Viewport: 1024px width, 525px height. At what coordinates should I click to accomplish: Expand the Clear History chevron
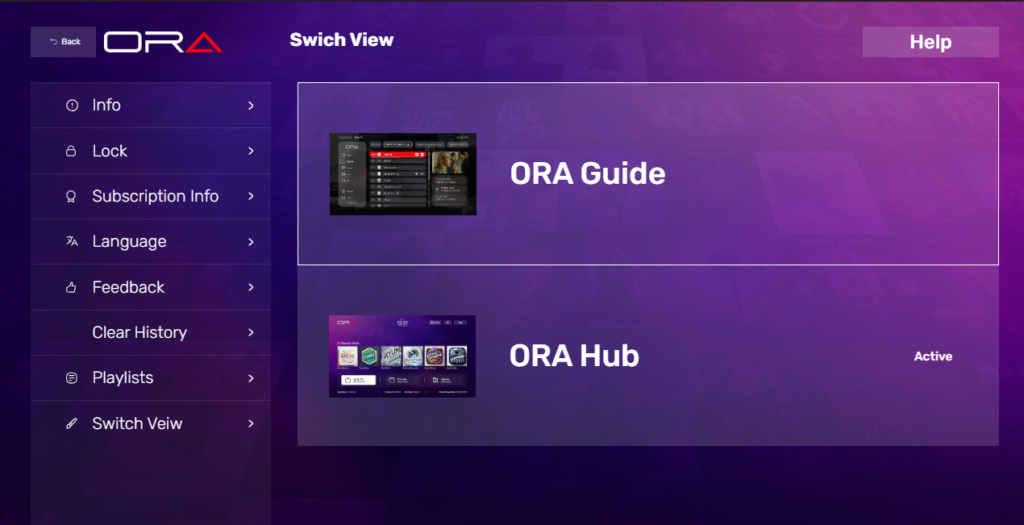click(x=251, y=332)
